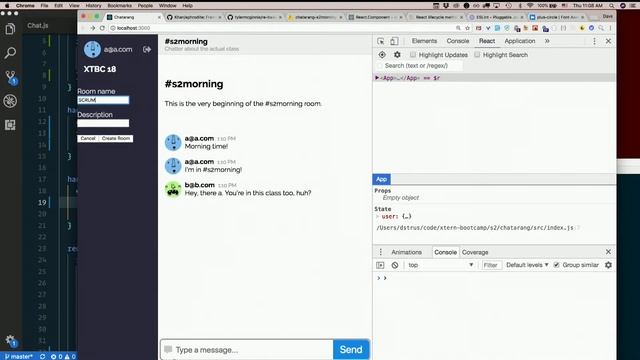Expand the App component tree node

(377, 78)
